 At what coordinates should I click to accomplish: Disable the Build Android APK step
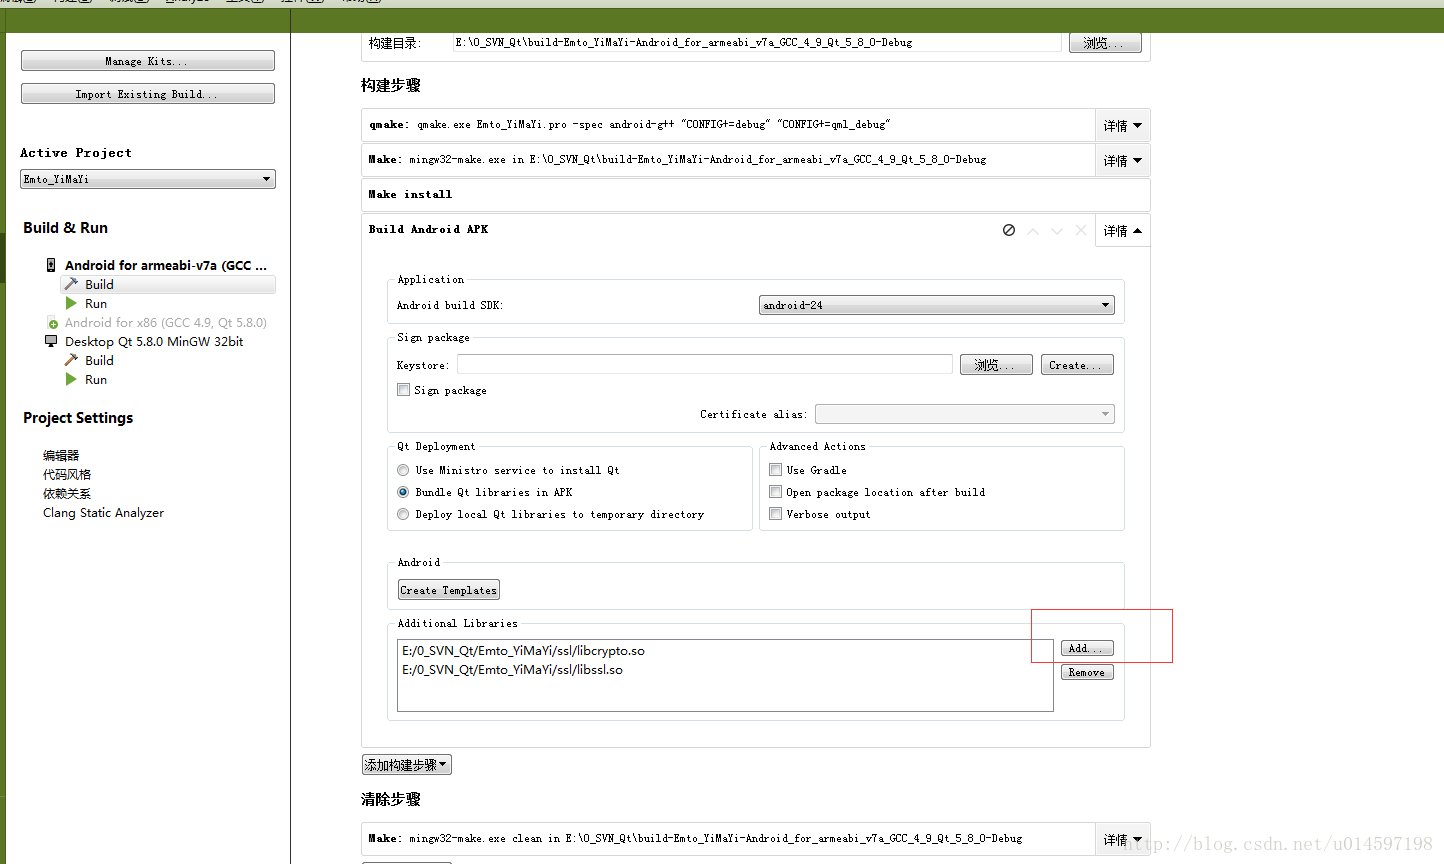point(1008,230)
